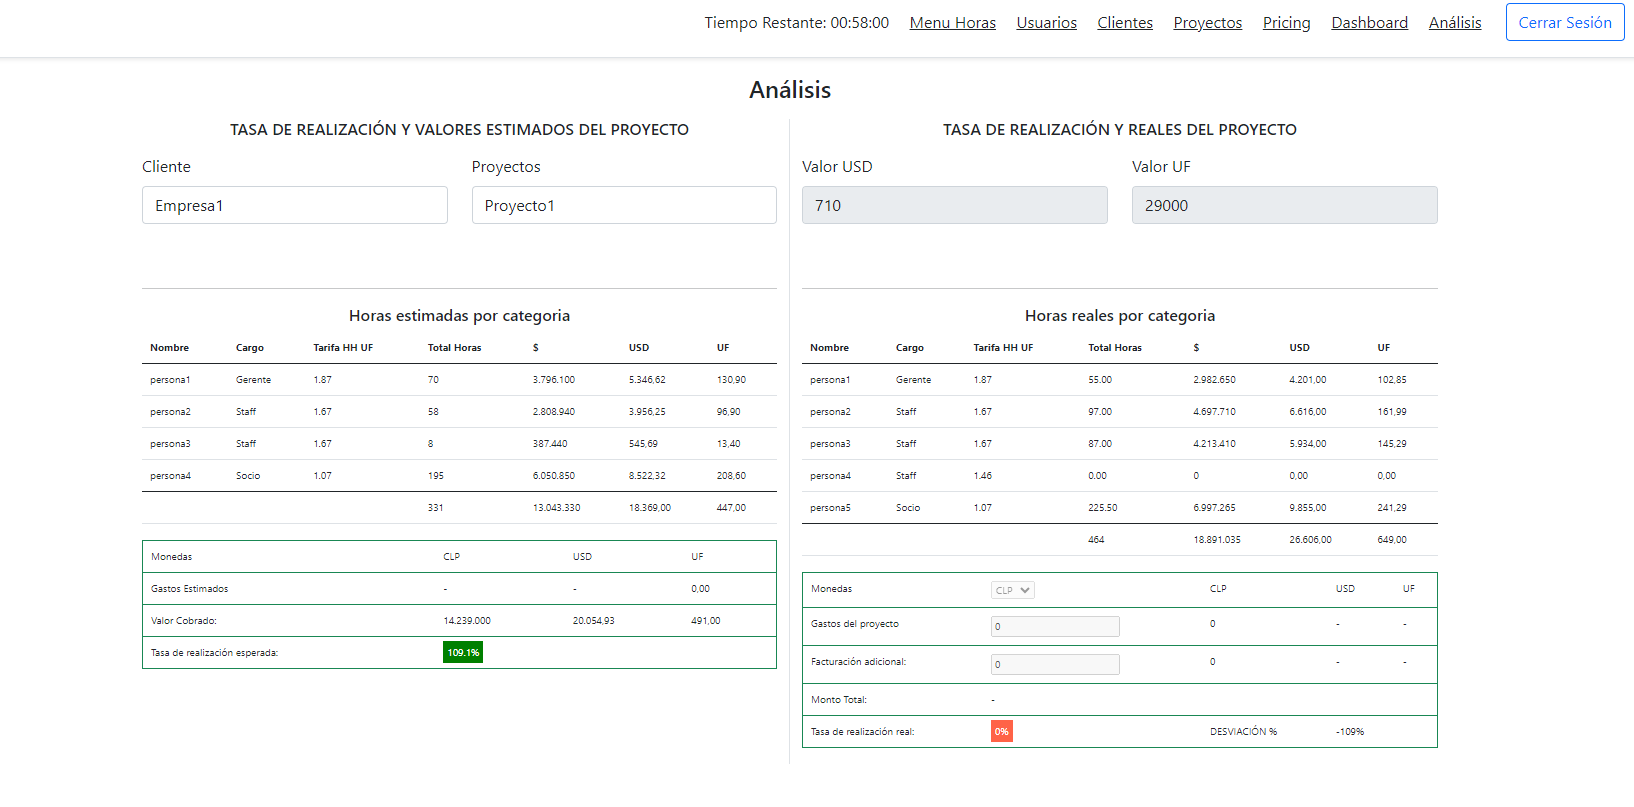1634x807 pixels.
Task: Click real total hours value 464
Action: click(1096, 540)
